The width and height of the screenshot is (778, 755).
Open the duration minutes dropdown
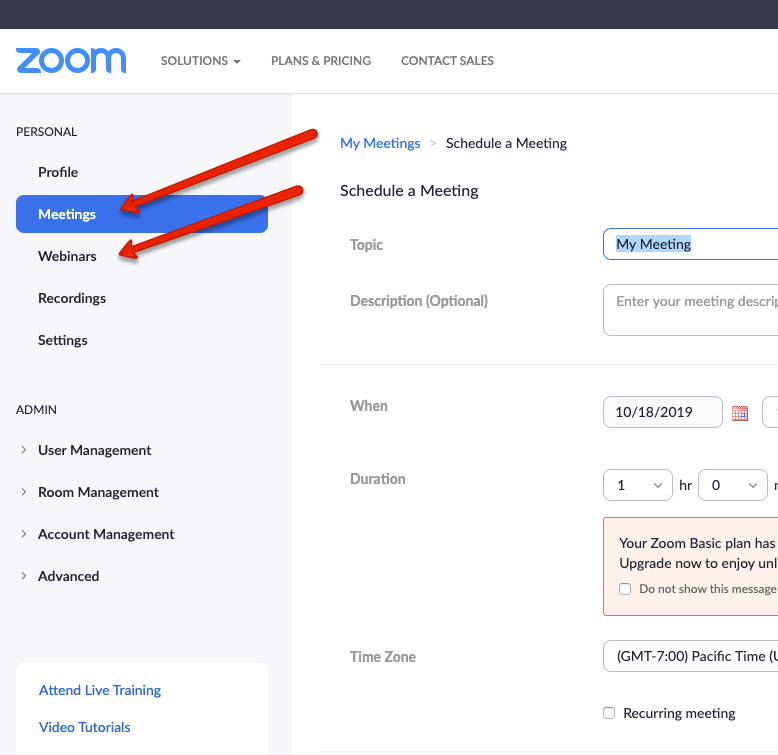[733, 485]
